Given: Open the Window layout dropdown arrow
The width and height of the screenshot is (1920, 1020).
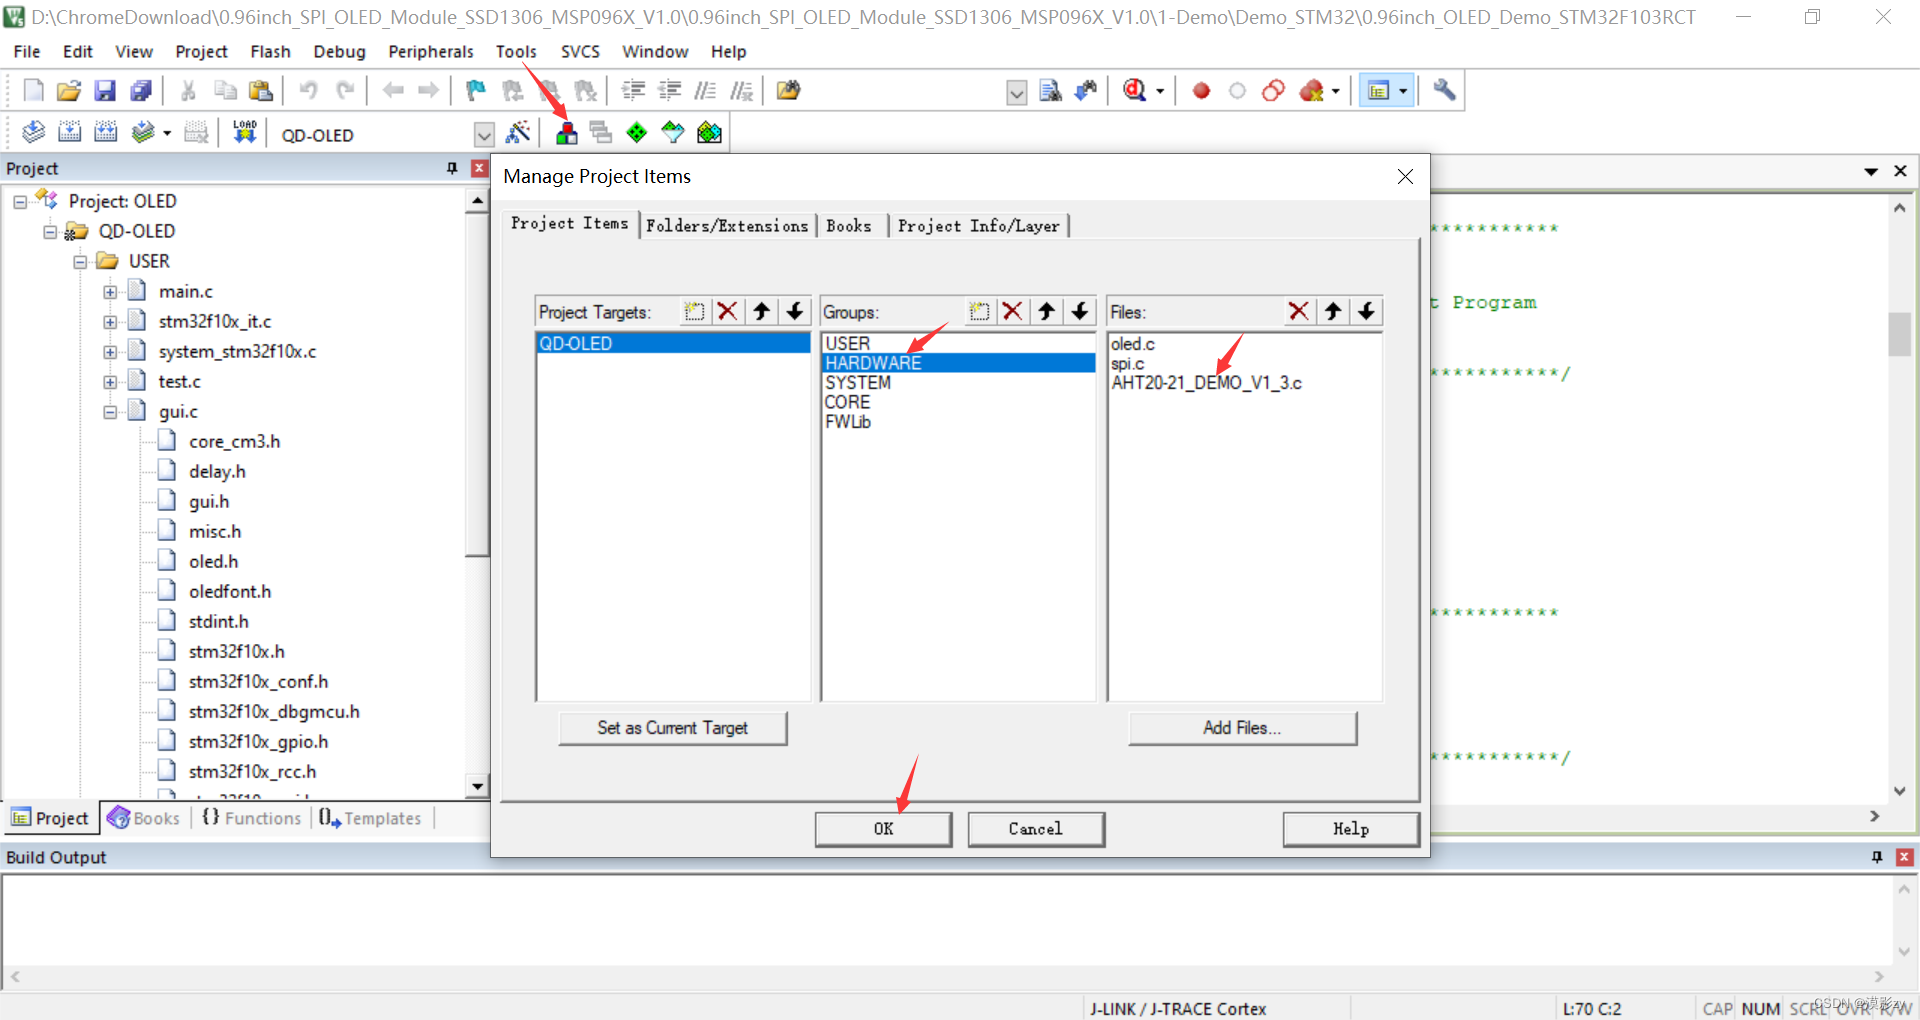Looking at the screenshot, I should 1403,91.
